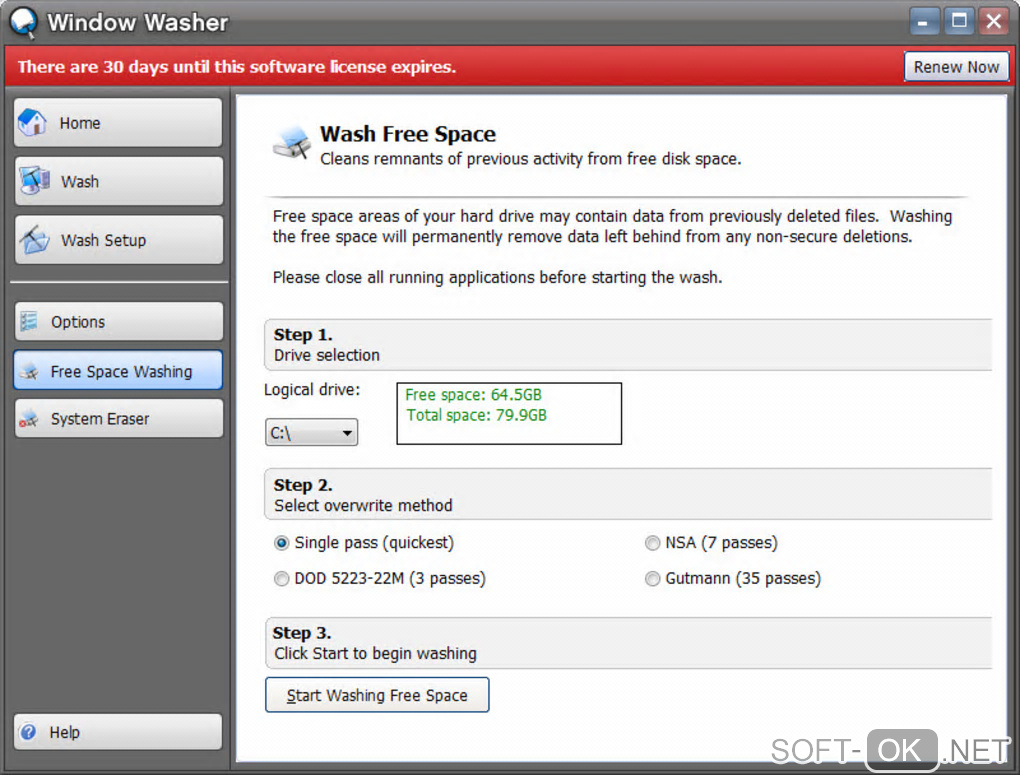Open the Wash section
This screenshot has height=775, width=1020.
118,181
